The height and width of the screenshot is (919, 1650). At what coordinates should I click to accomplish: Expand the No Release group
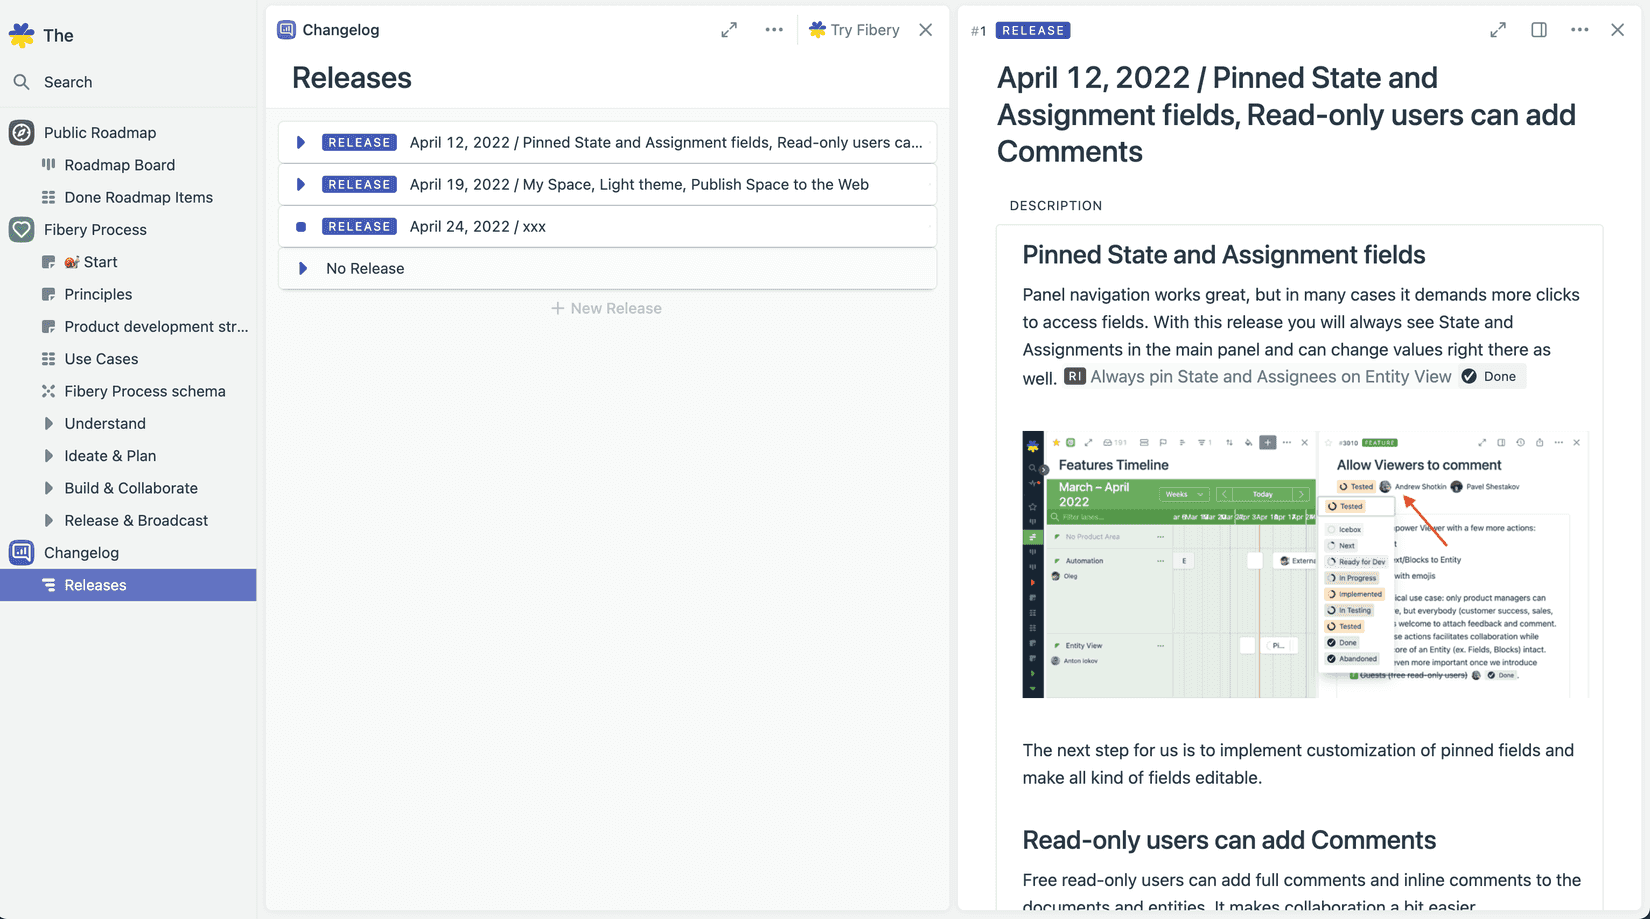click(300, 268)
